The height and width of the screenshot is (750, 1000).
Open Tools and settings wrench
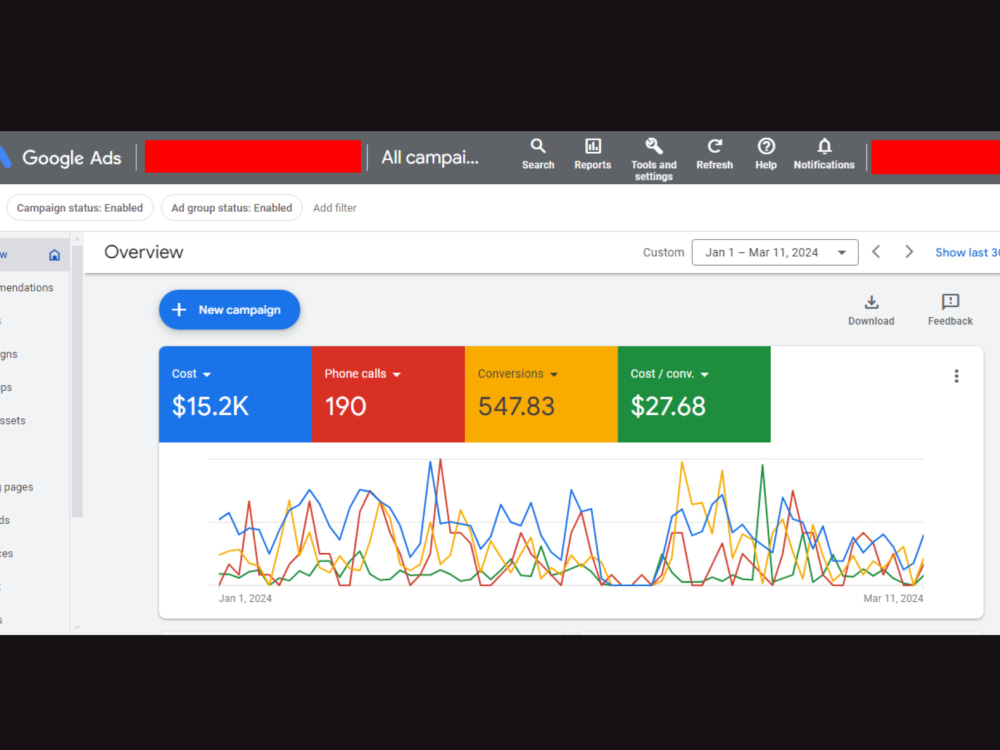[653, 159]
